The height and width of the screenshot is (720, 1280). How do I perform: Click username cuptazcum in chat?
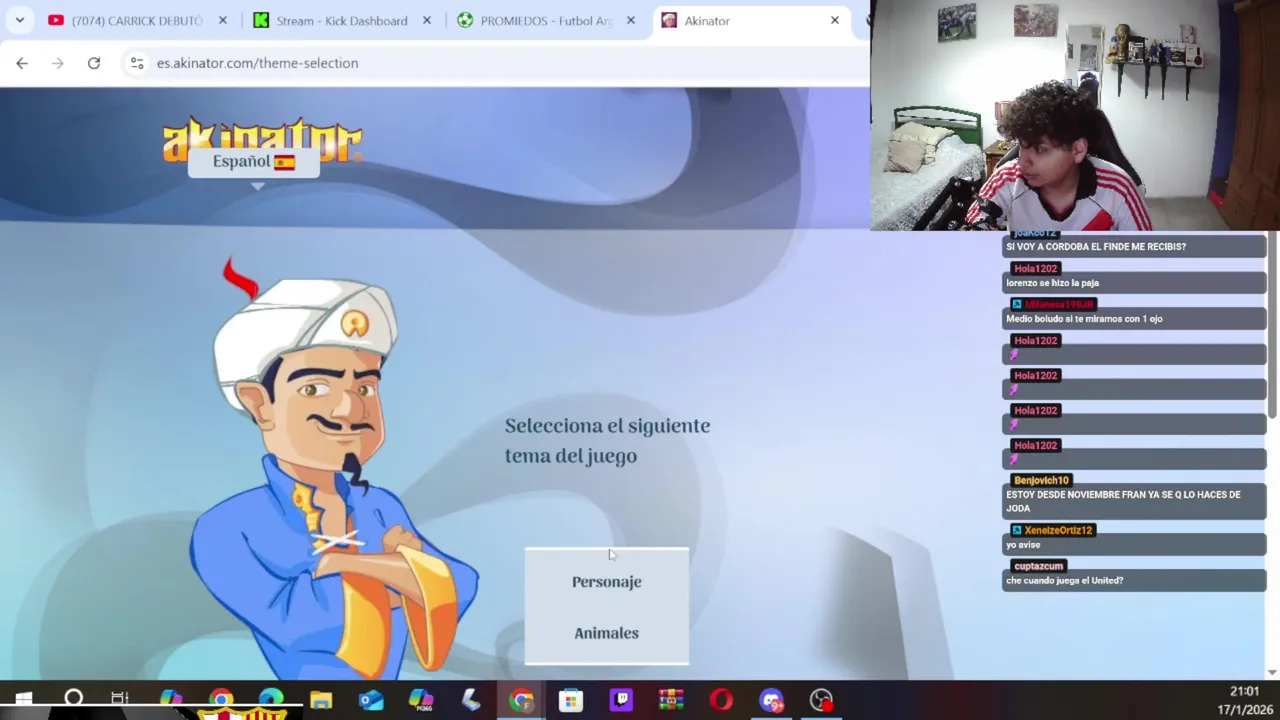(1038, 566)
